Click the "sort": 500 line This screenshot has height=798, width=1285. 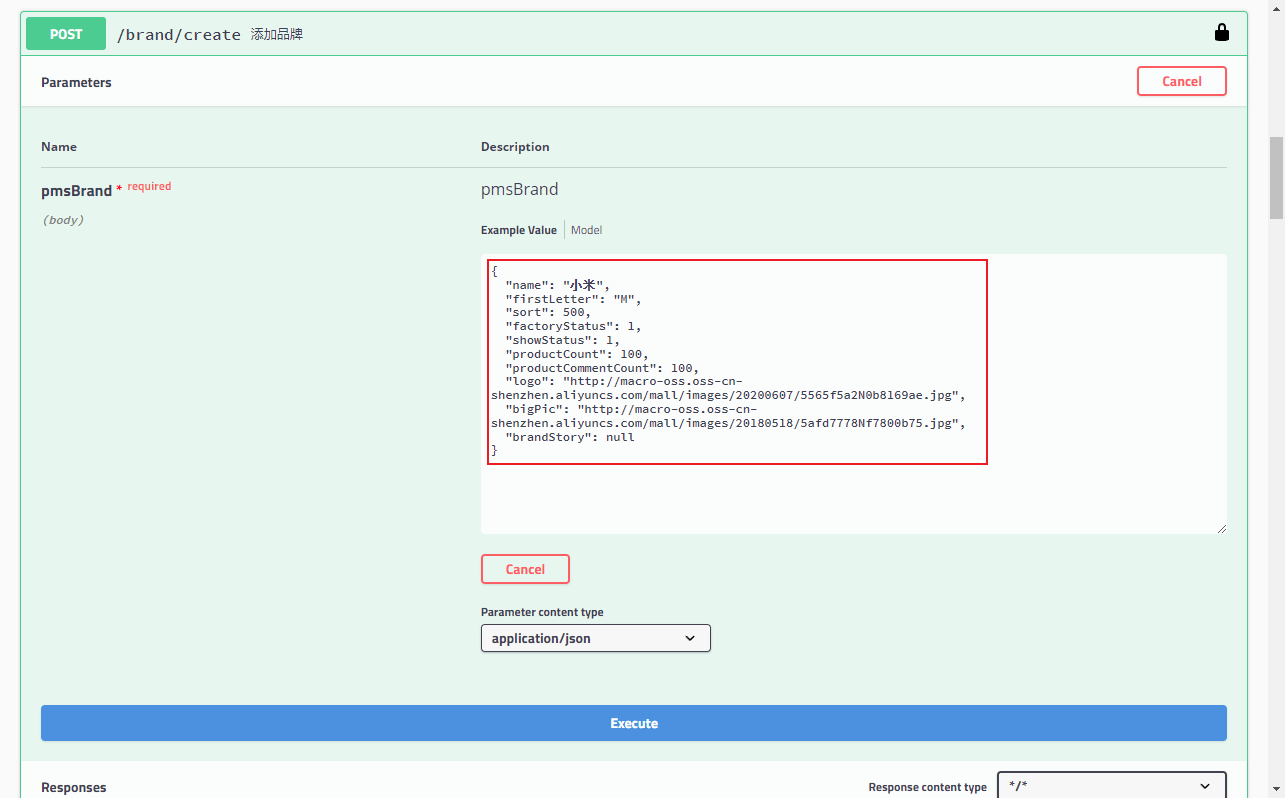548,312
